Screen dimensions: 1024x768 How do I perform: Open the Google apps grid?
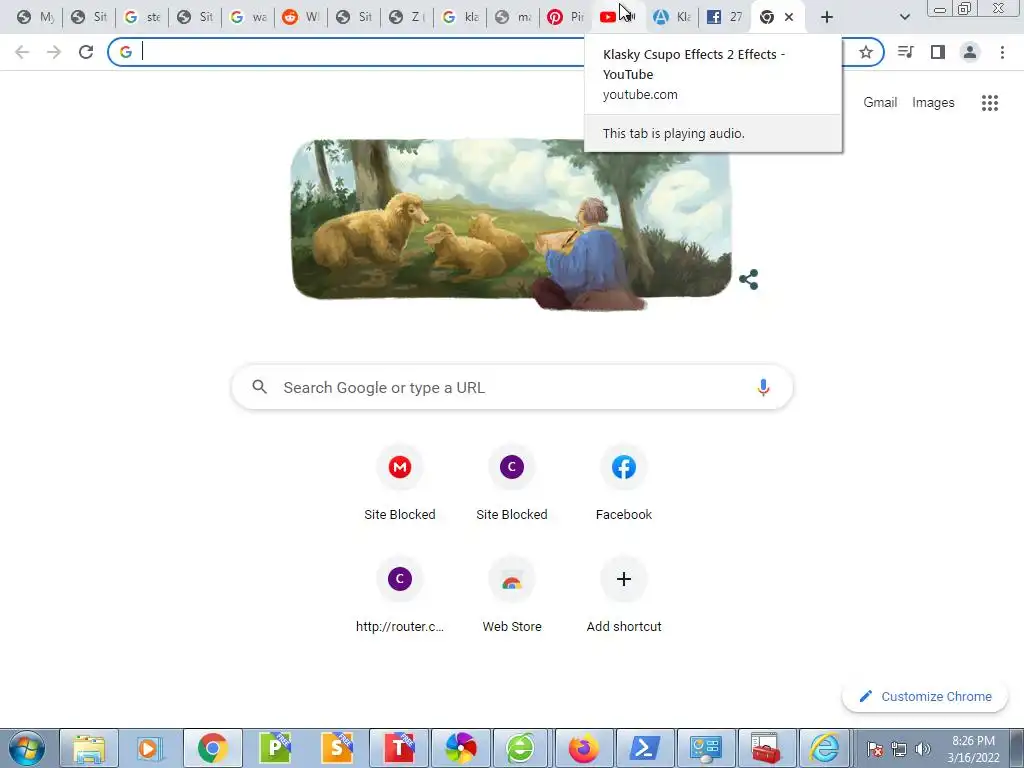pyautogui.click(x=989, y=103)
